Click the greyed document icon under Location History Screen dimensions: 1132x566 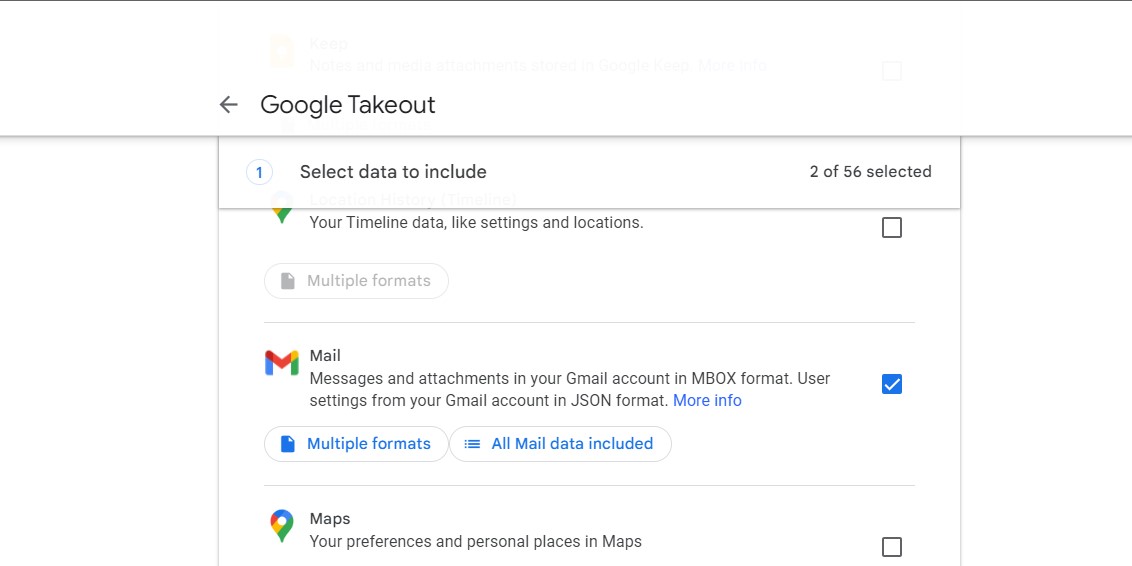coord(288,281)
